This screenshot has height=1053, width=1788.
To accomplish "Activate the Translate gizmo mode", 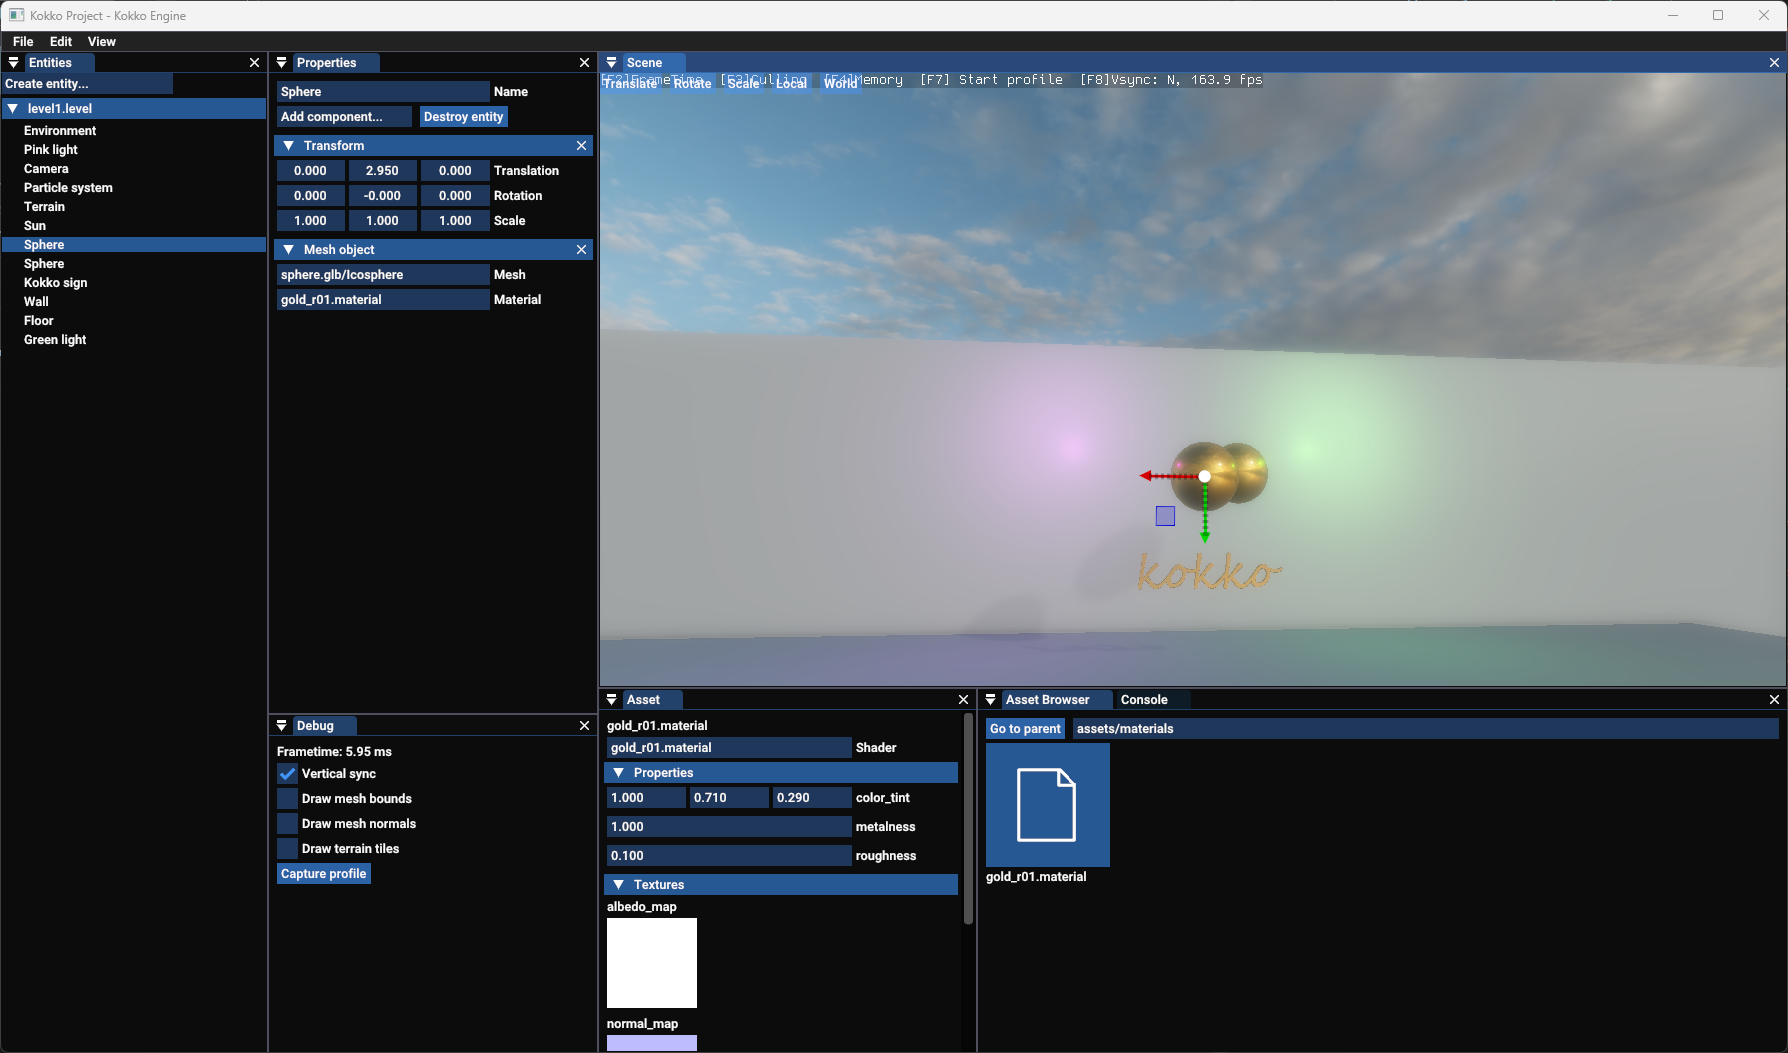I will pos(630,84).
